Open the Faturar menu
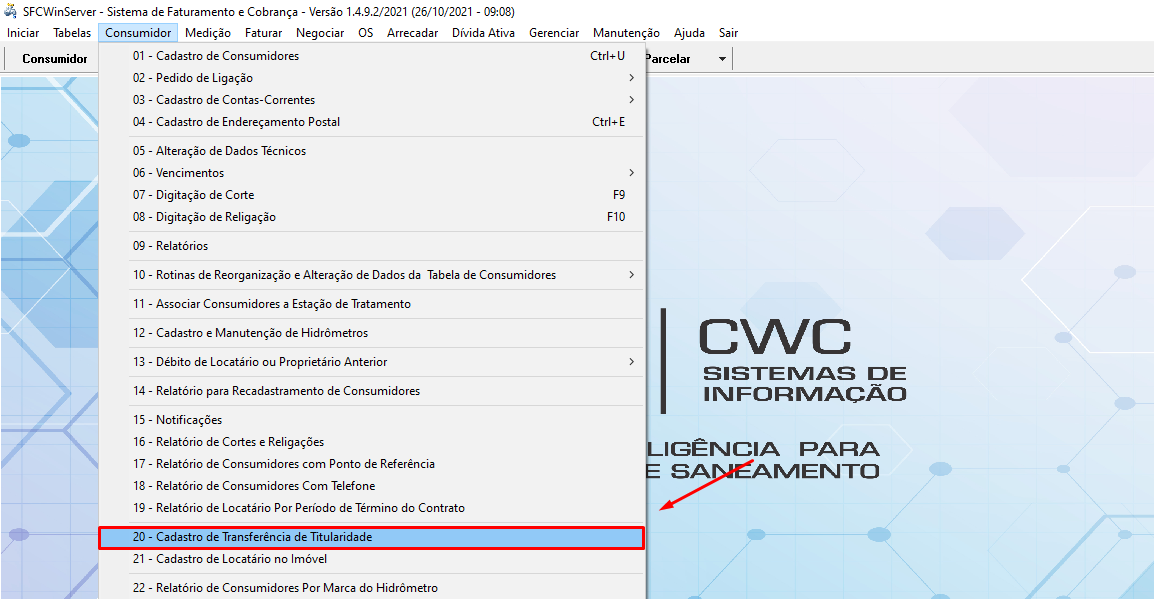The height and width of the screenshot is (599, 1154). coord(263,33)
